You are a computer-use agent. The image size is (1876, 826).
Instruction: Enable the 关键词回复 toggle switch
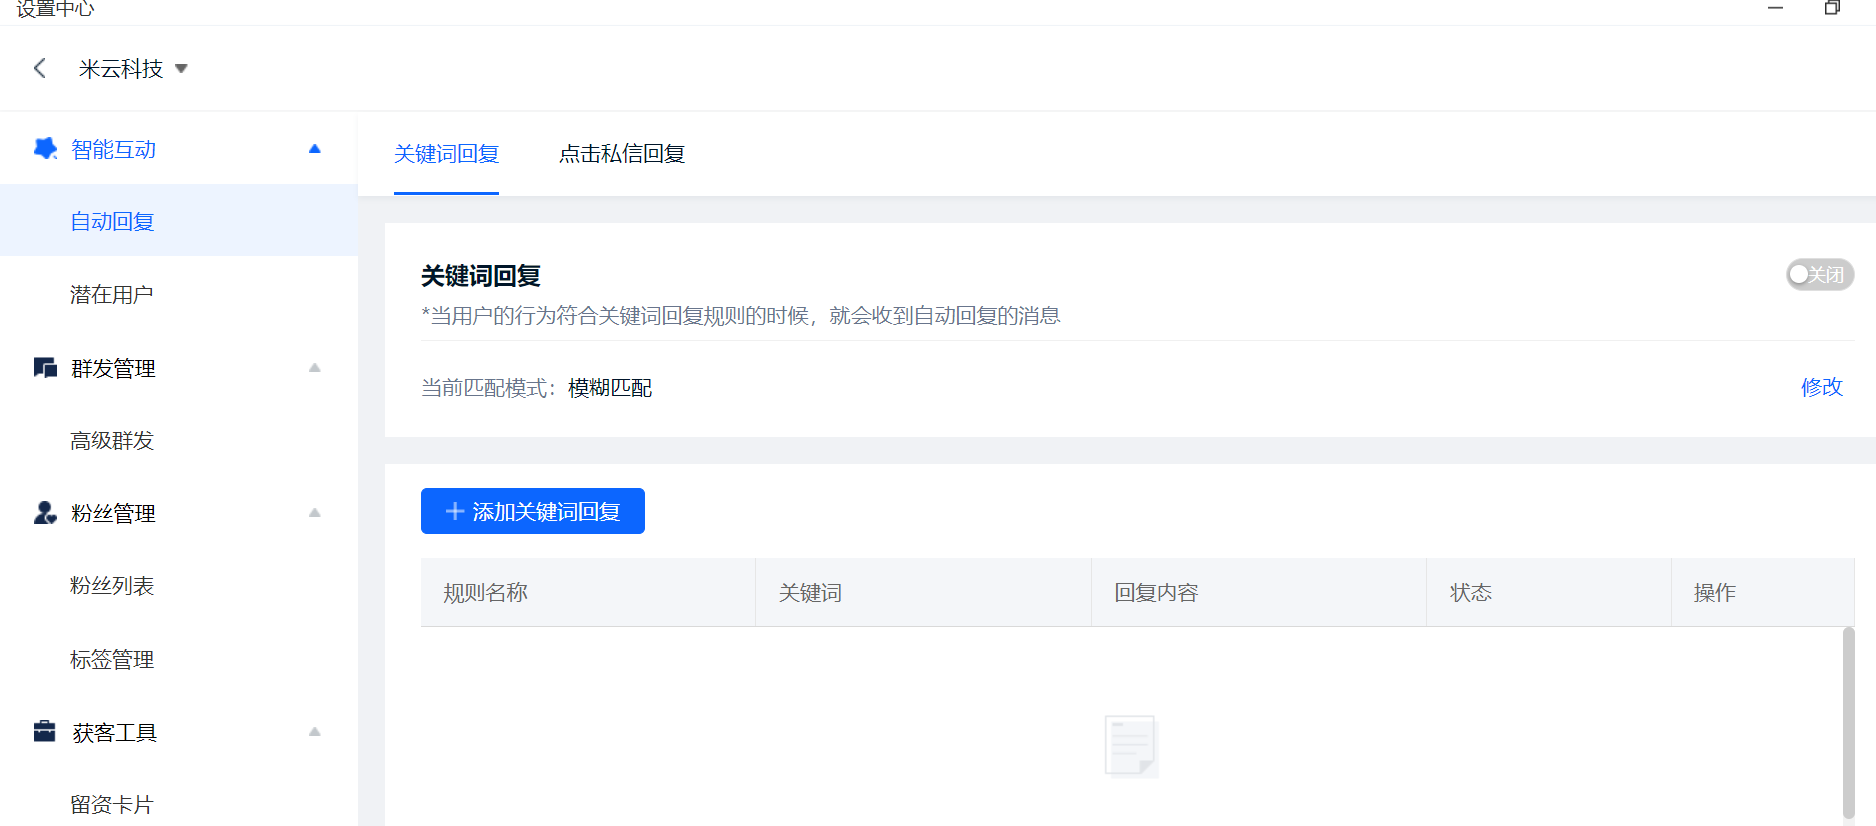tap(1819, 275)
